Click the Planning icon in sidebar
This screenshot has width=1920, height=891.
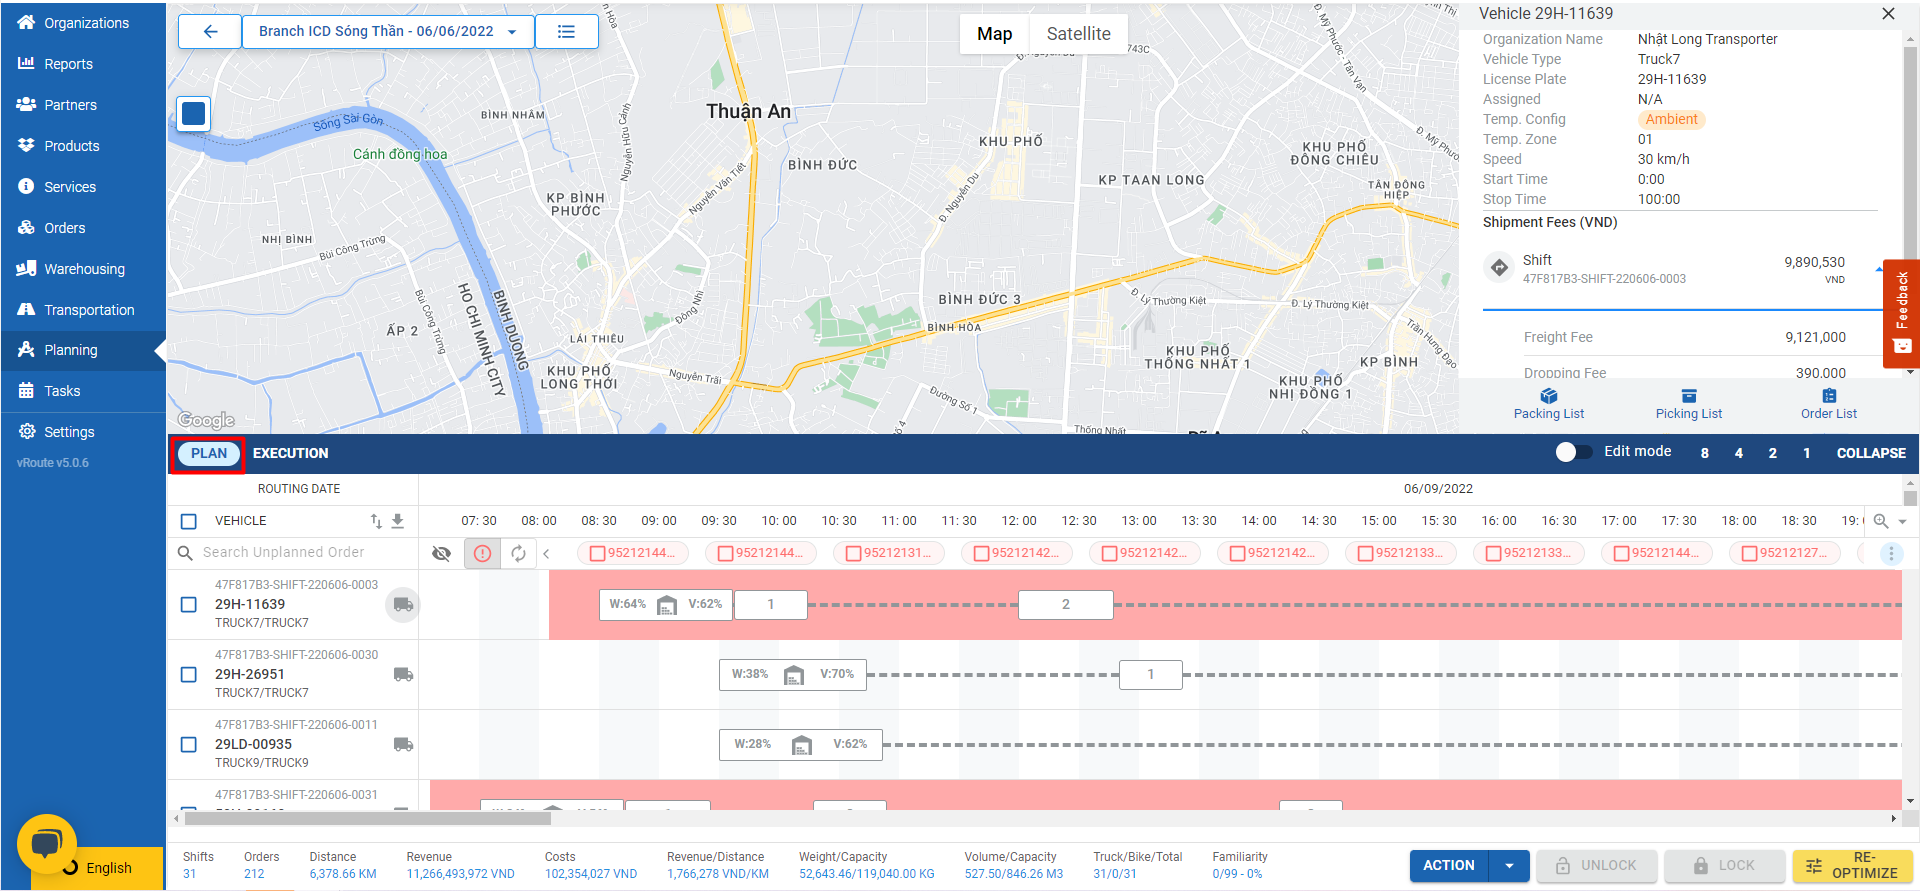point(26,349)
